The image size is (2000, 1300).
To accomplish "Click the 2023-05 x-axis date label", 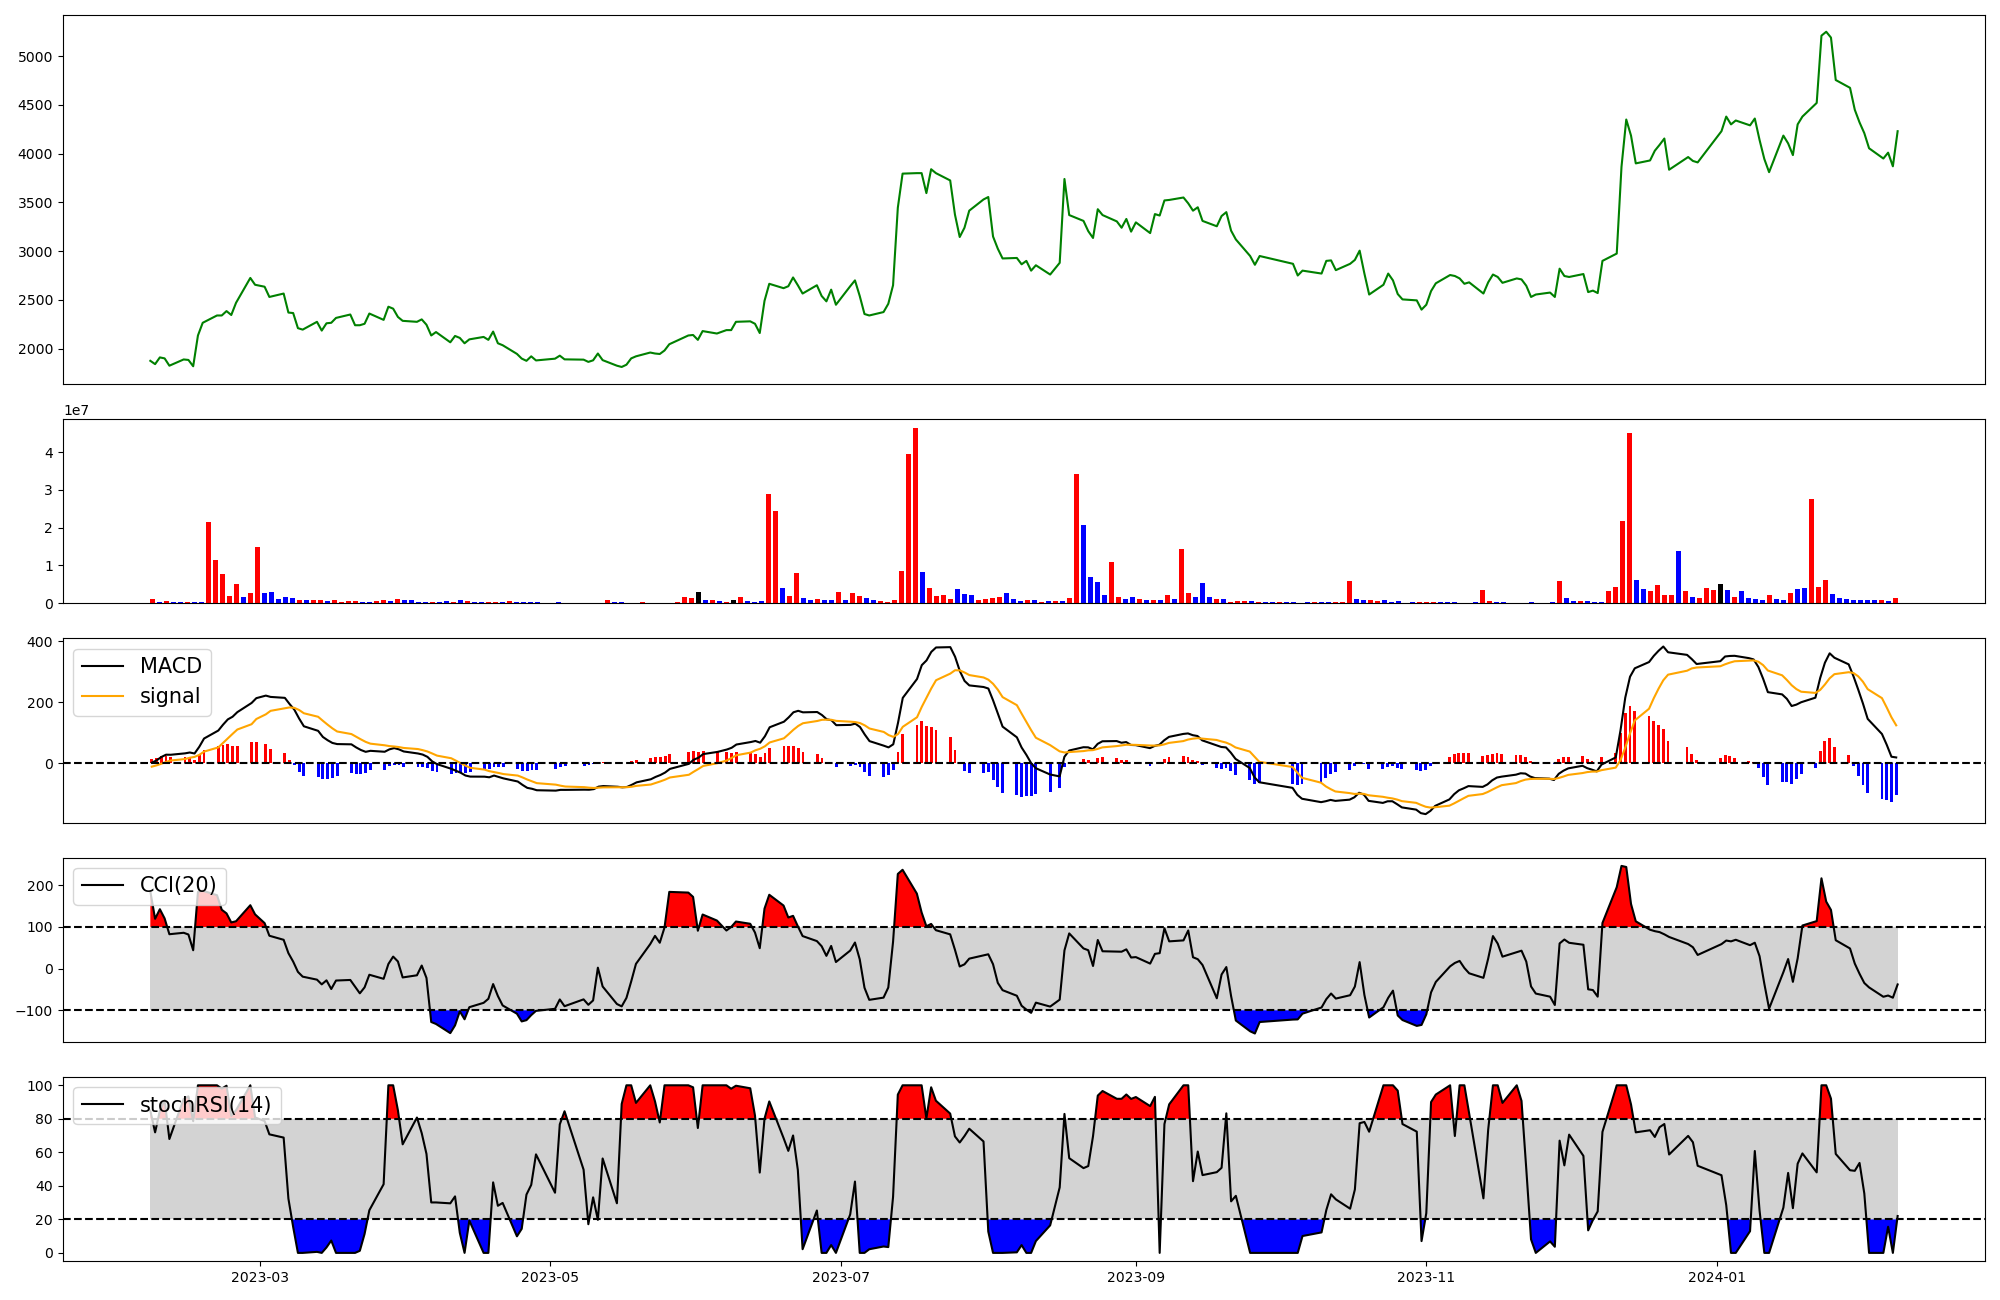I will (x=550, y=1277).
